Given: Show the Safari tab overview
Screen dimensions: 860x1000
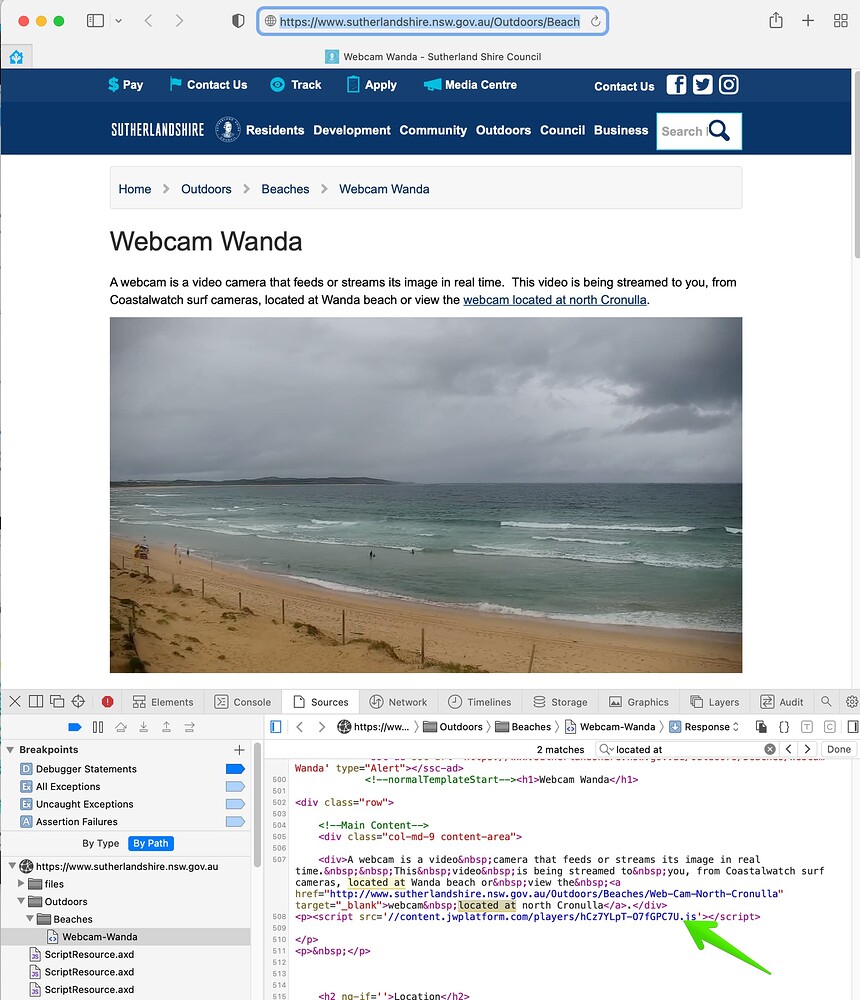Looking at the screenshot, I should [840, 21].
